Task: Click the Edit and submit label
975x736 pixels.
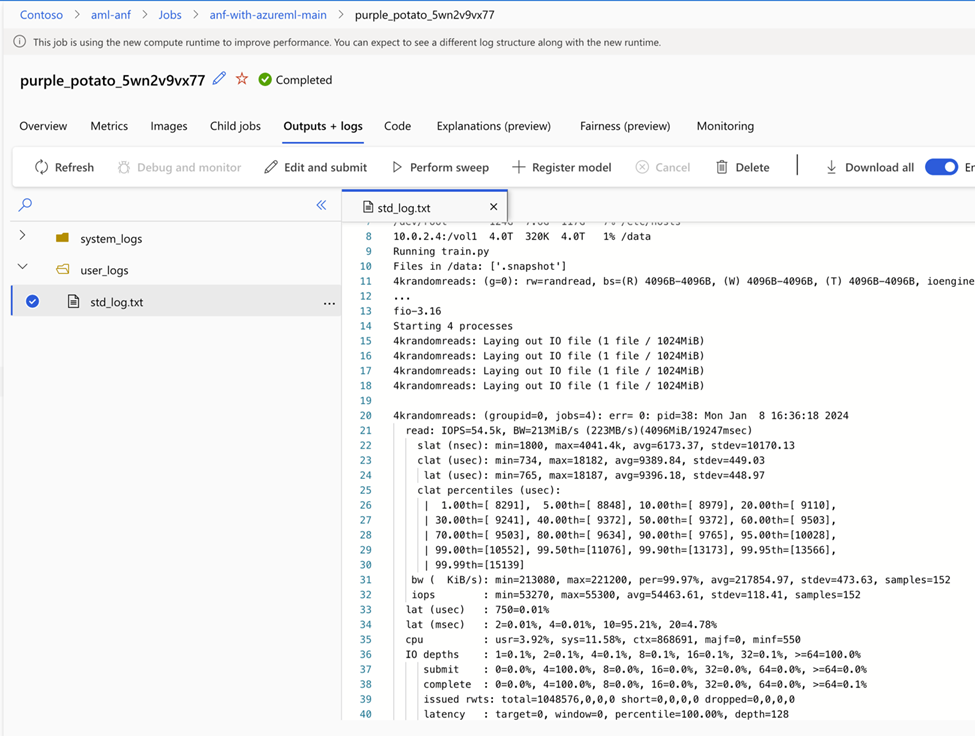Action: (325, 167)
